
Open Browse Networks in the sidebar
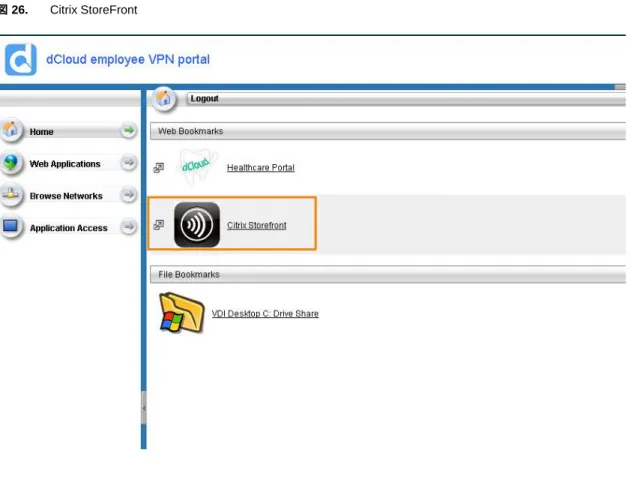tap(66, 196)
